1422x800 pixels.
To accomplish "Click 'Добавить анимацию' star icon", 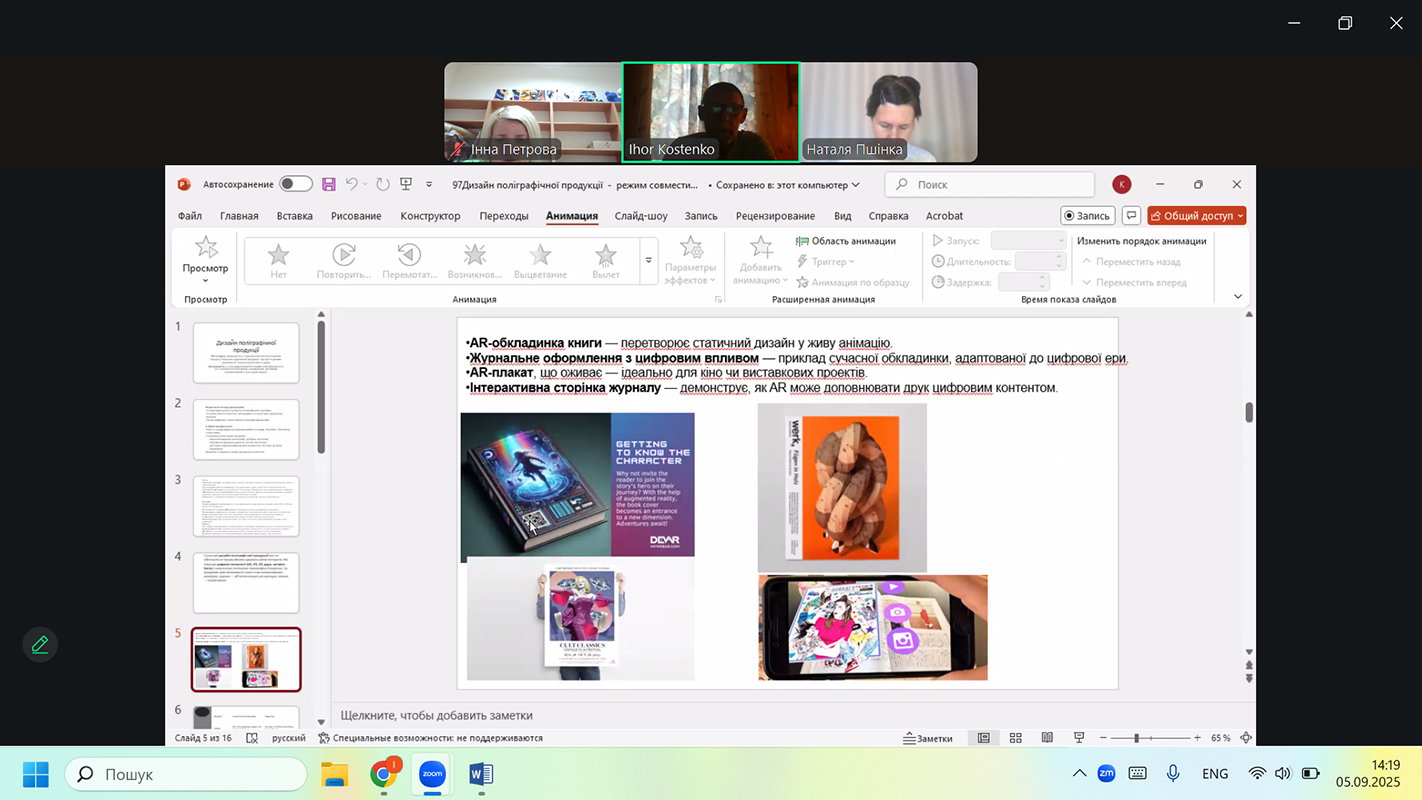I will pos(761,247).
